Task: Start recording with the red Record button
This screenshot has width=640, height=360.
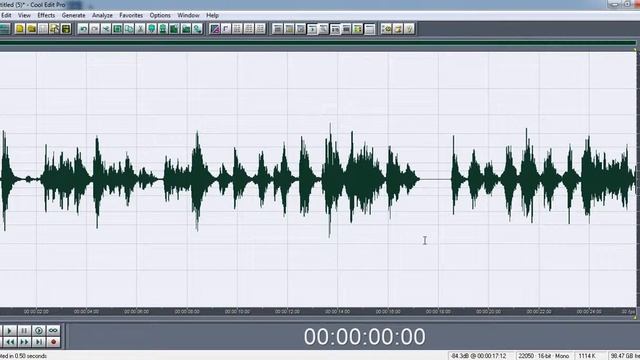Action: [53, 342]
